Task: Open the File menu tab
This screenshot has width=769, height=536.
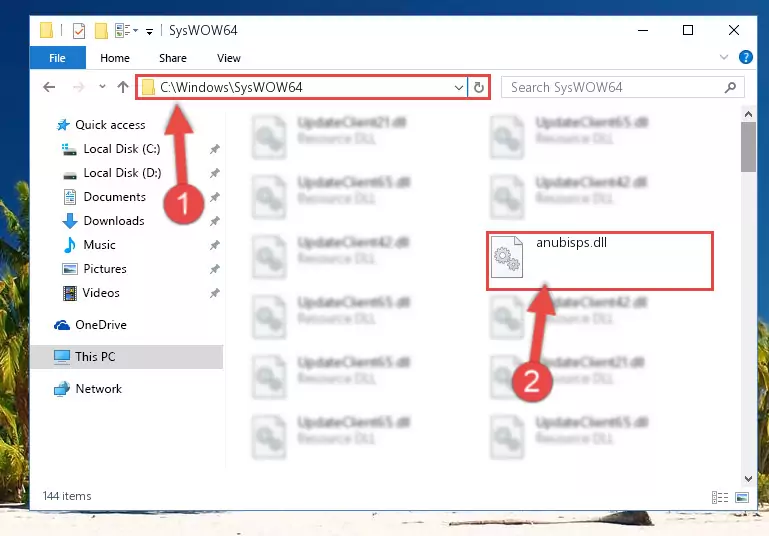Action: pos(57,58)
